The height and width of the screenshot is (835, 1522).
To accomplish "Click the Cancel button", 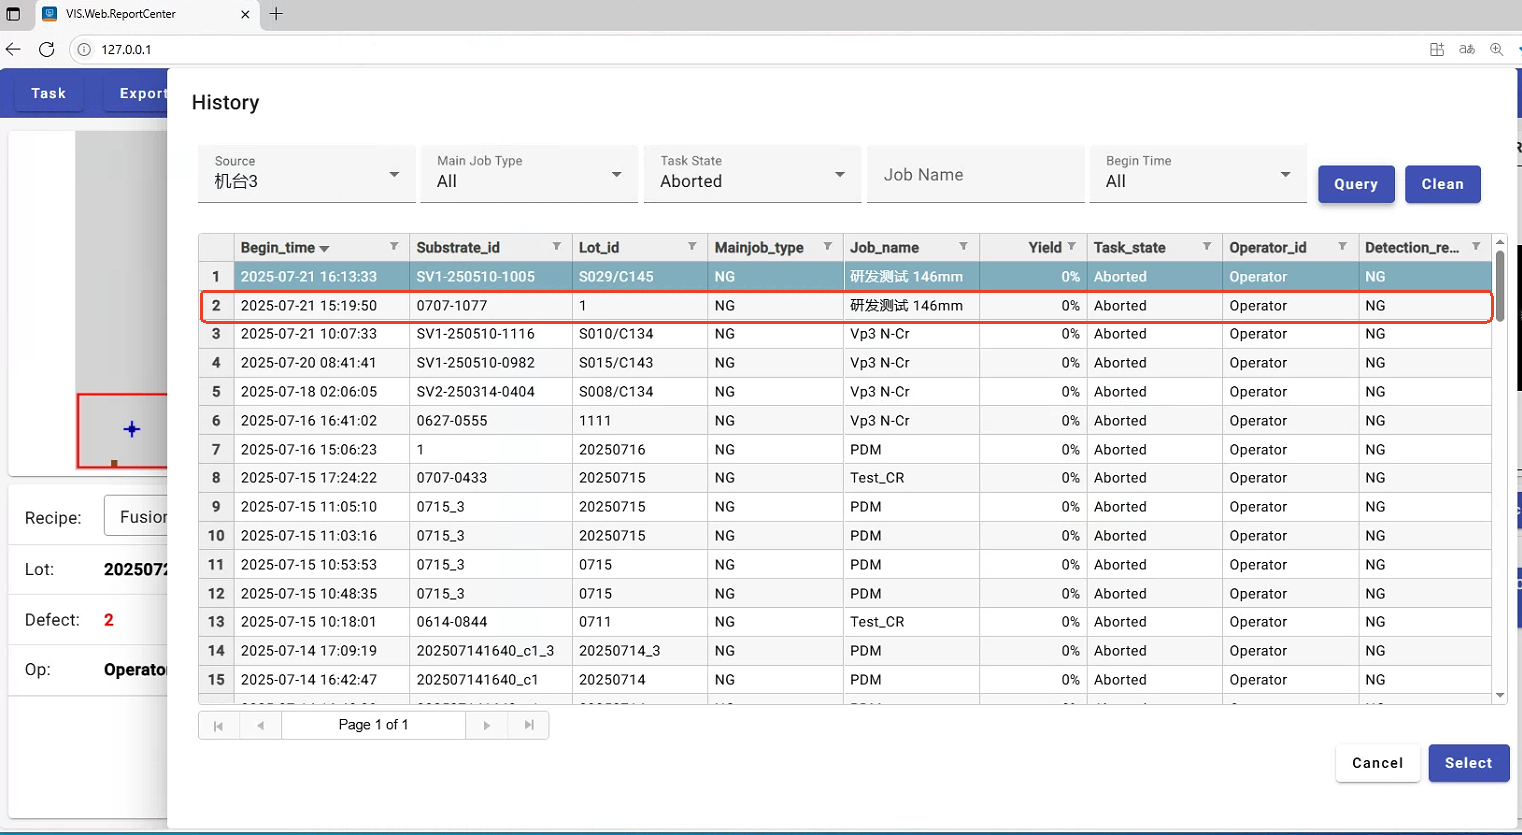I will click(1377, 763).
